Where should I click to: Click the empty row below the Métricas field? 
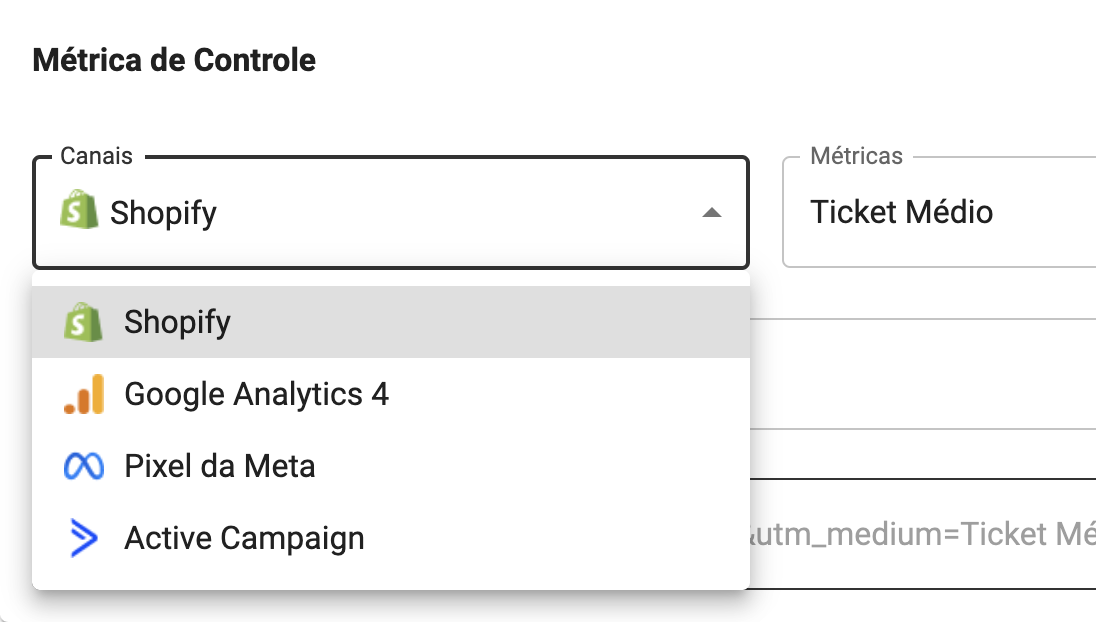point(923,374)
